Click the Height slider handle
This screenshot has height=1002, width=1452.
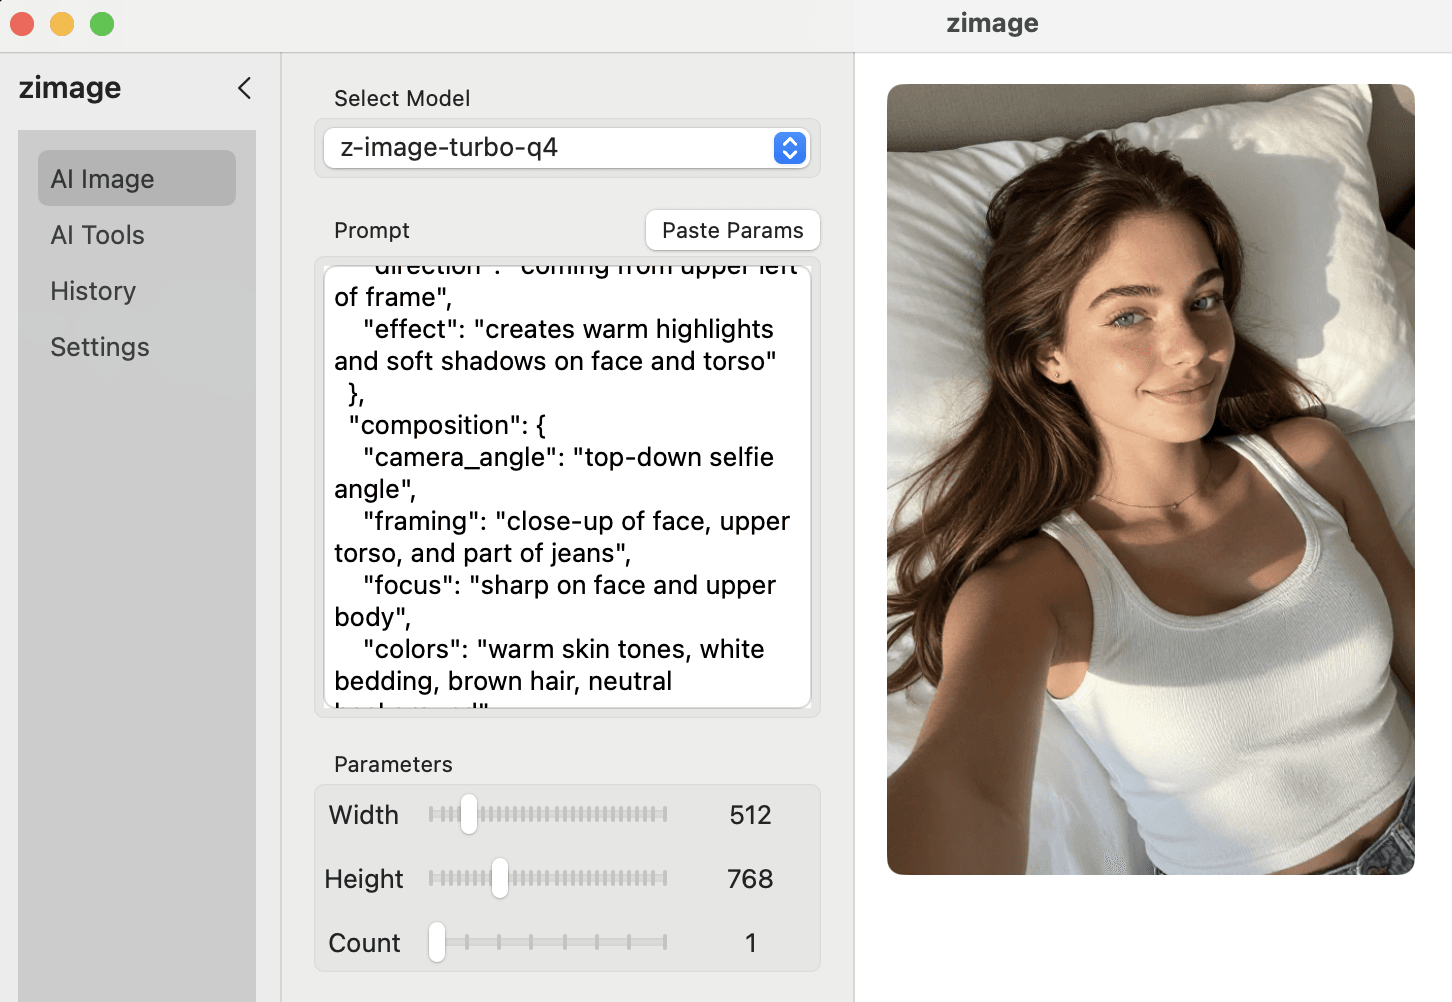[499, 879]
